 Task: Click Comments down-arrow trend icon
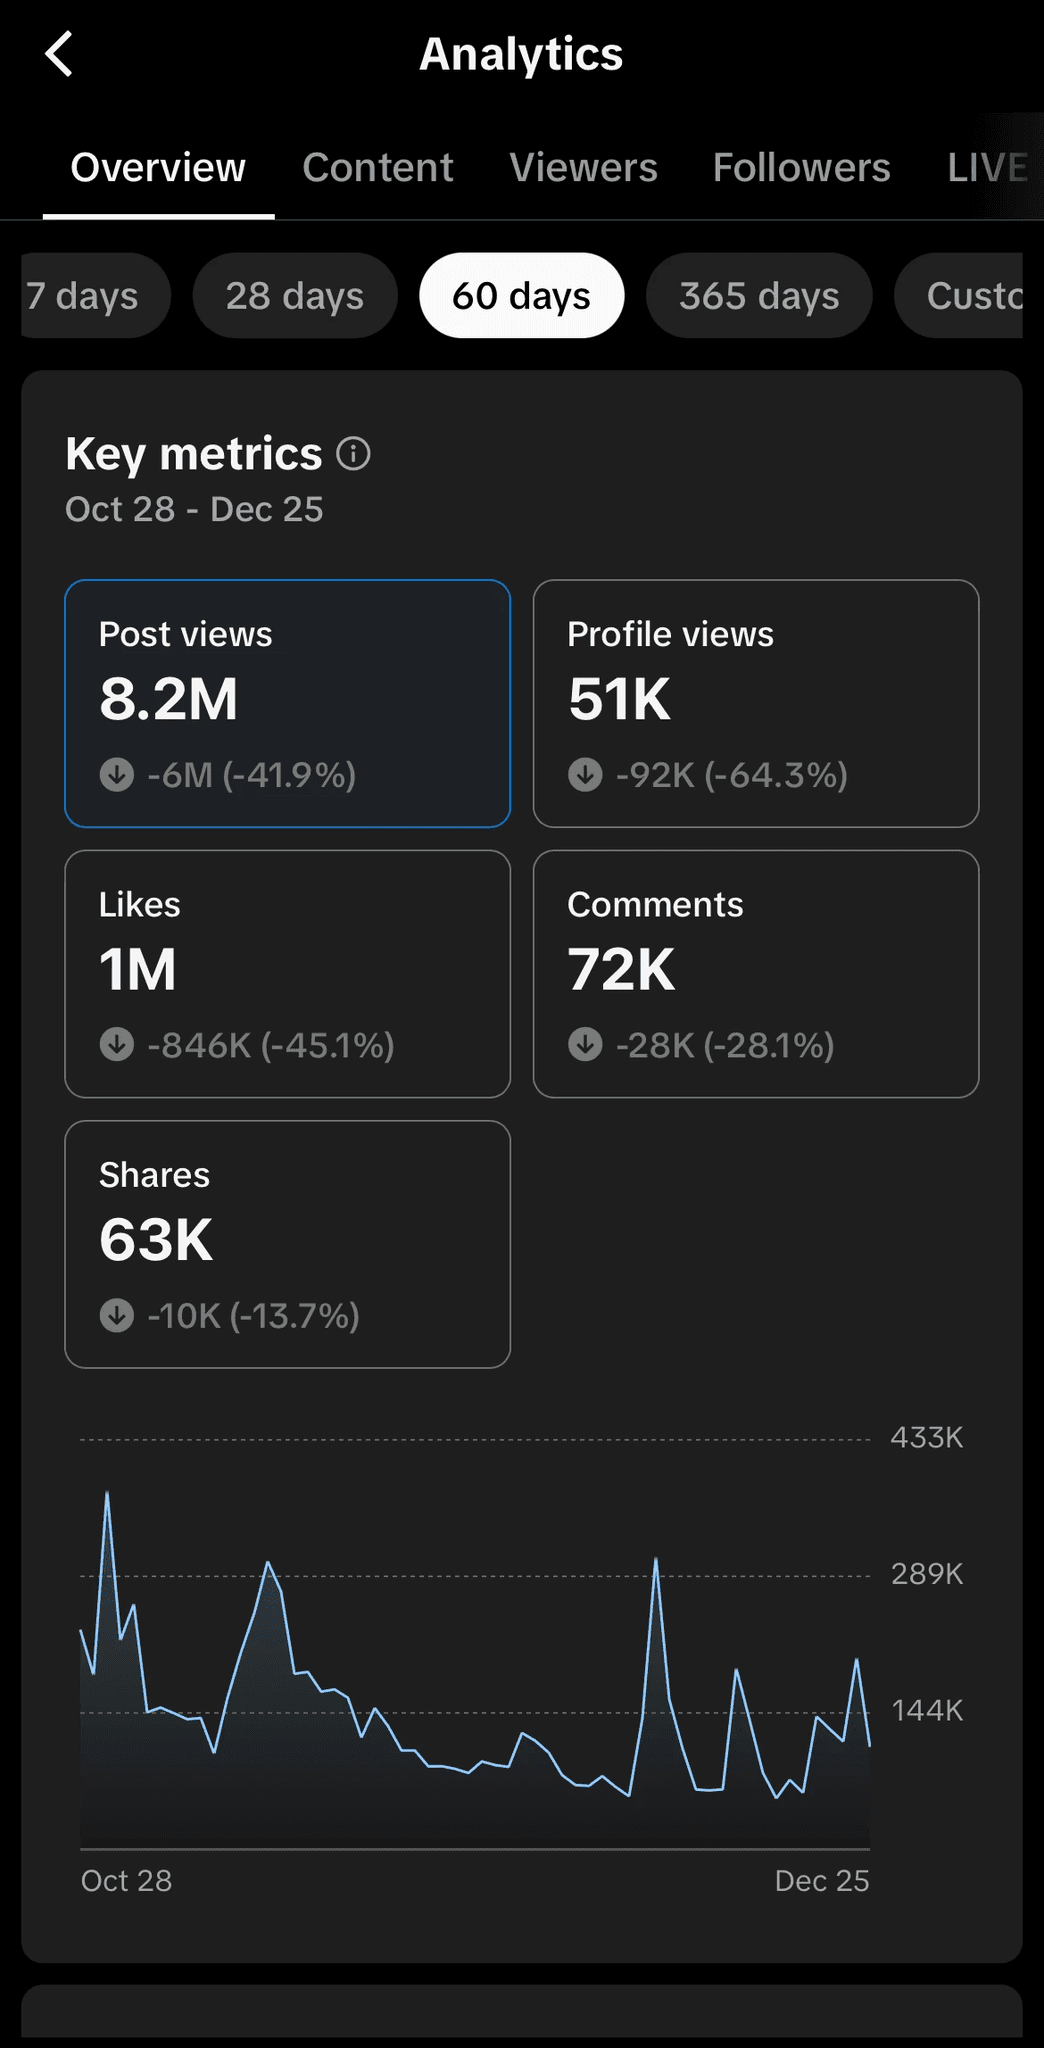tap(585, 1045)
